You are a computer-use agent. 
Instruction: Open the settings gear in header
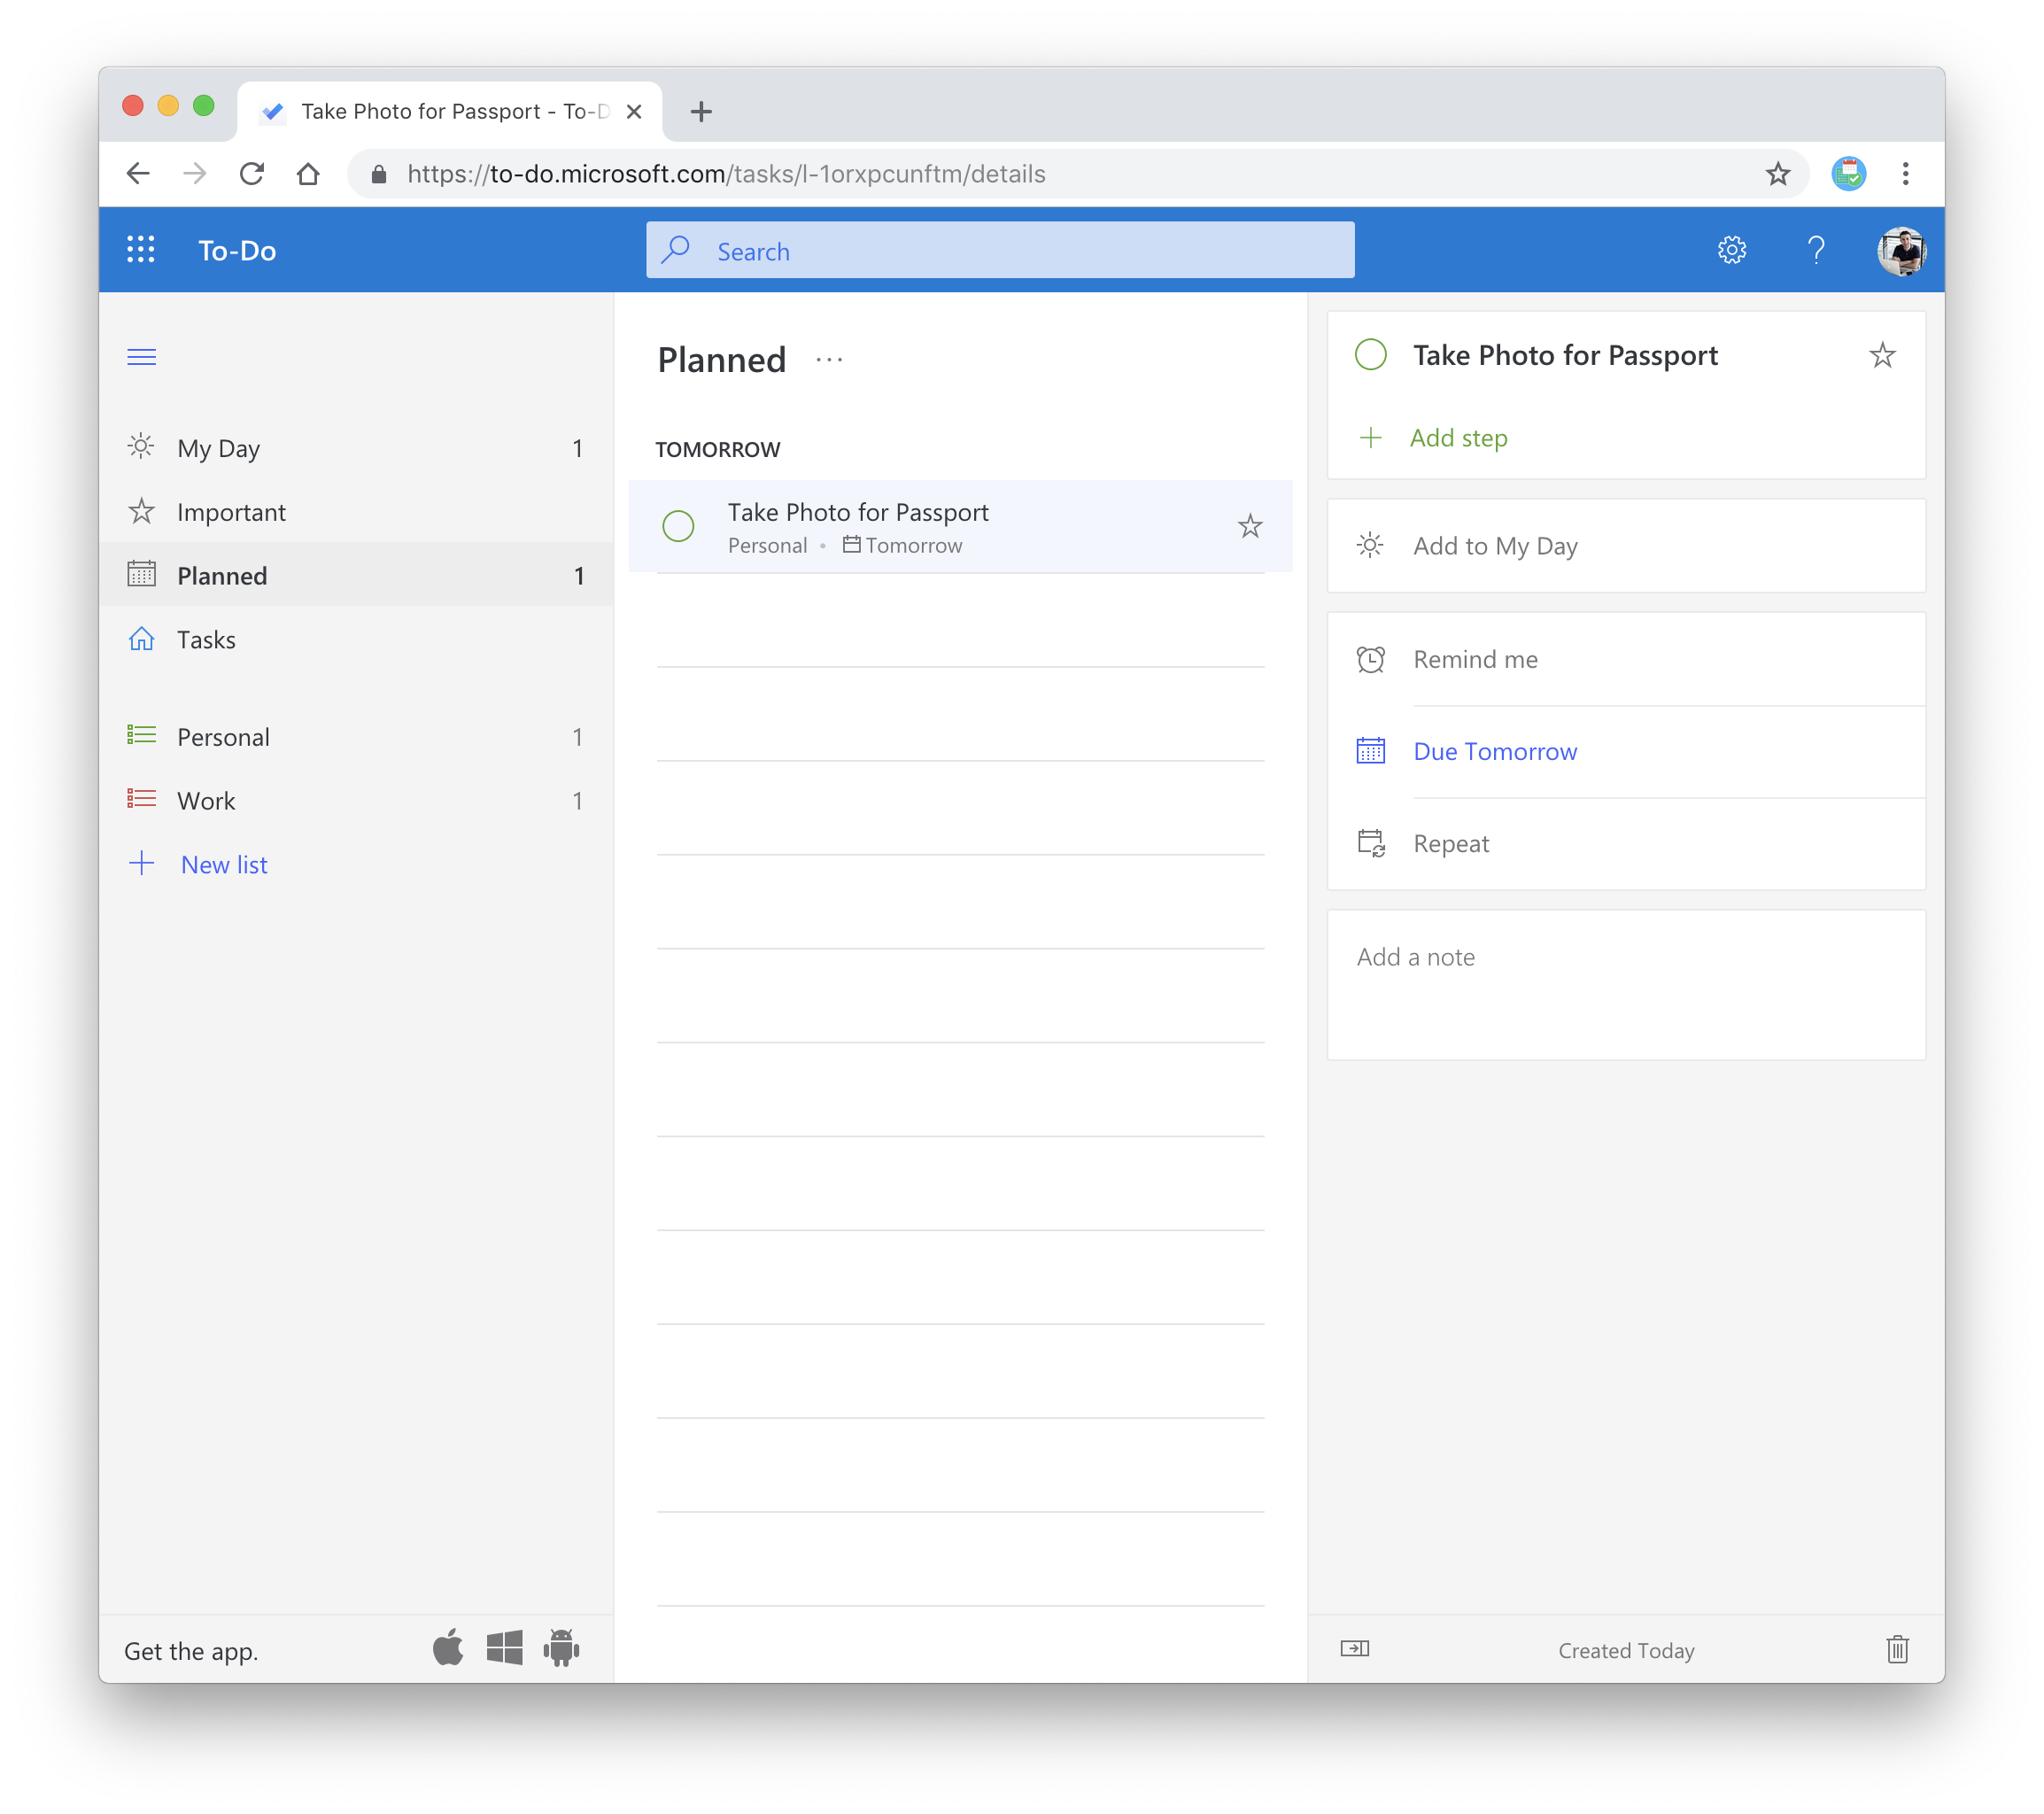(1731, 250)
